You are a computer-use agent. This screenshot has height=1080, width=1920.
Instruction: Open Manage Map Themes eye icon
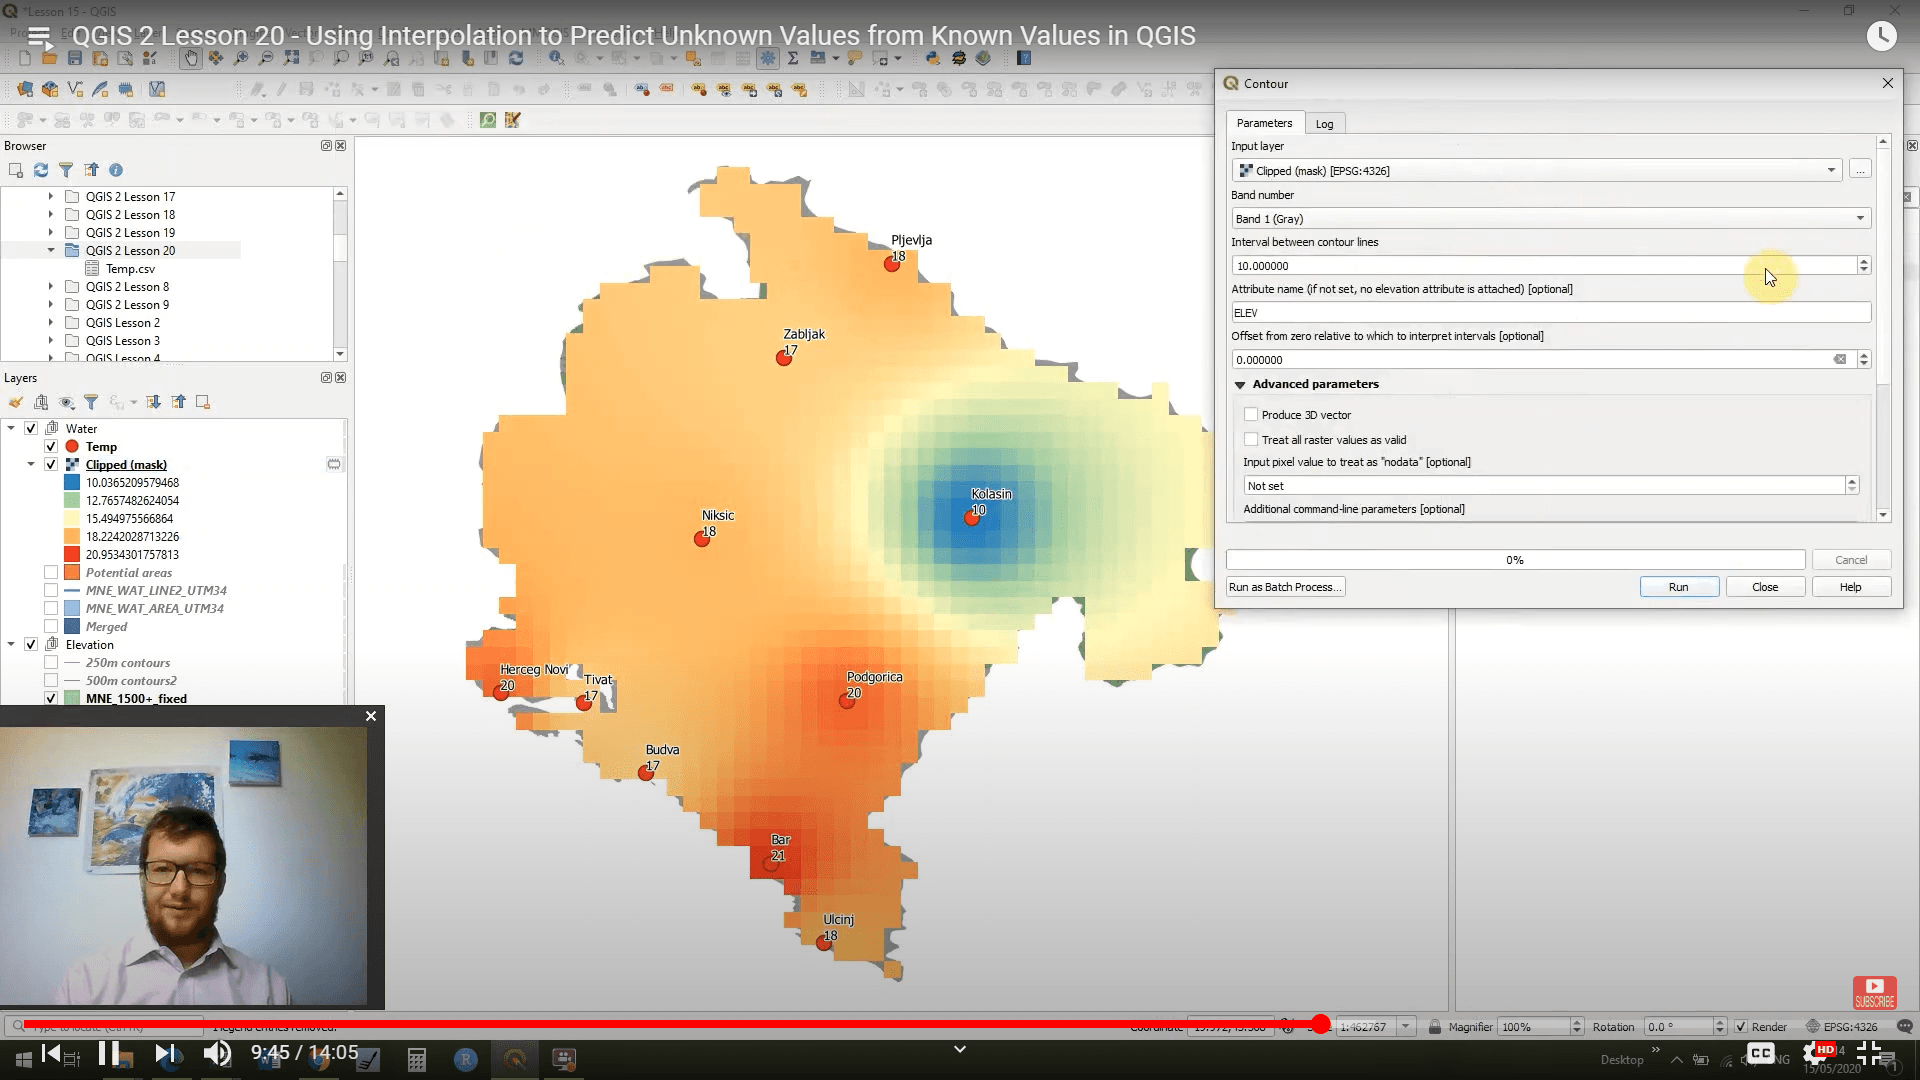click(67, 402)
